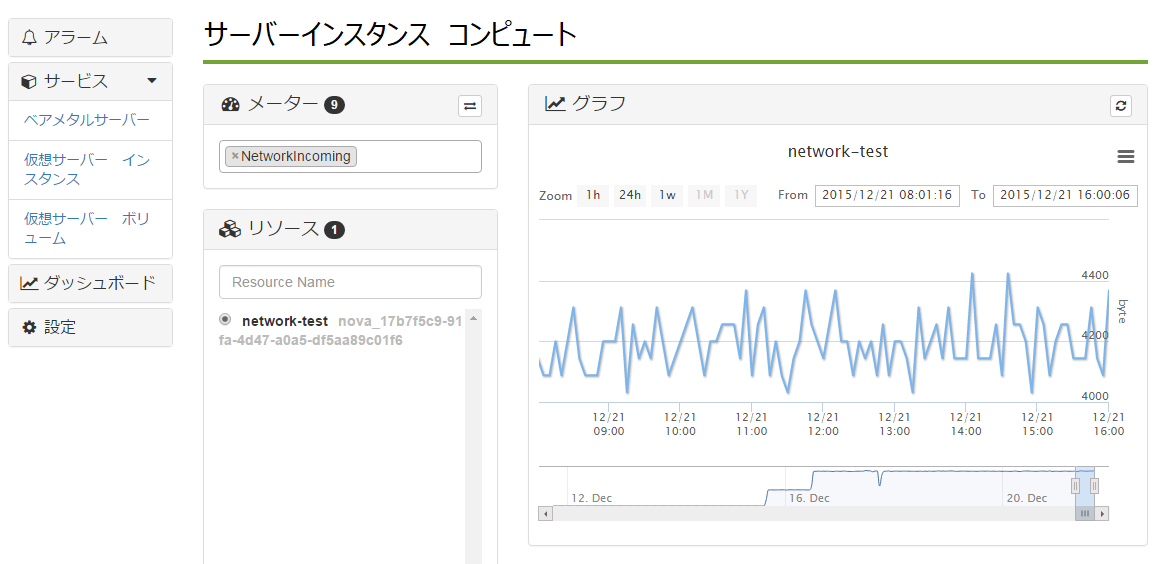This screenshot has width=1159, height=564.
Task: Open 設定 settings
Action: tap(90, 327)
